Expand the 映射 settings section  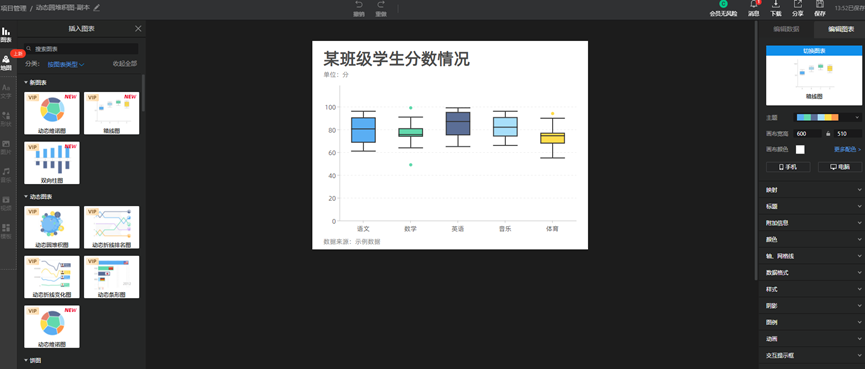[x=812, y=190]
